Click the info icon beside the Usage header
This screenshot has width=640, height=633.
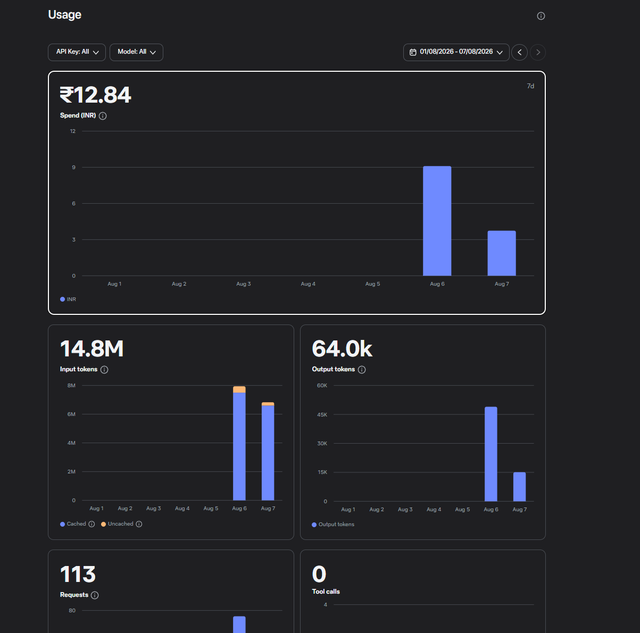540,16
